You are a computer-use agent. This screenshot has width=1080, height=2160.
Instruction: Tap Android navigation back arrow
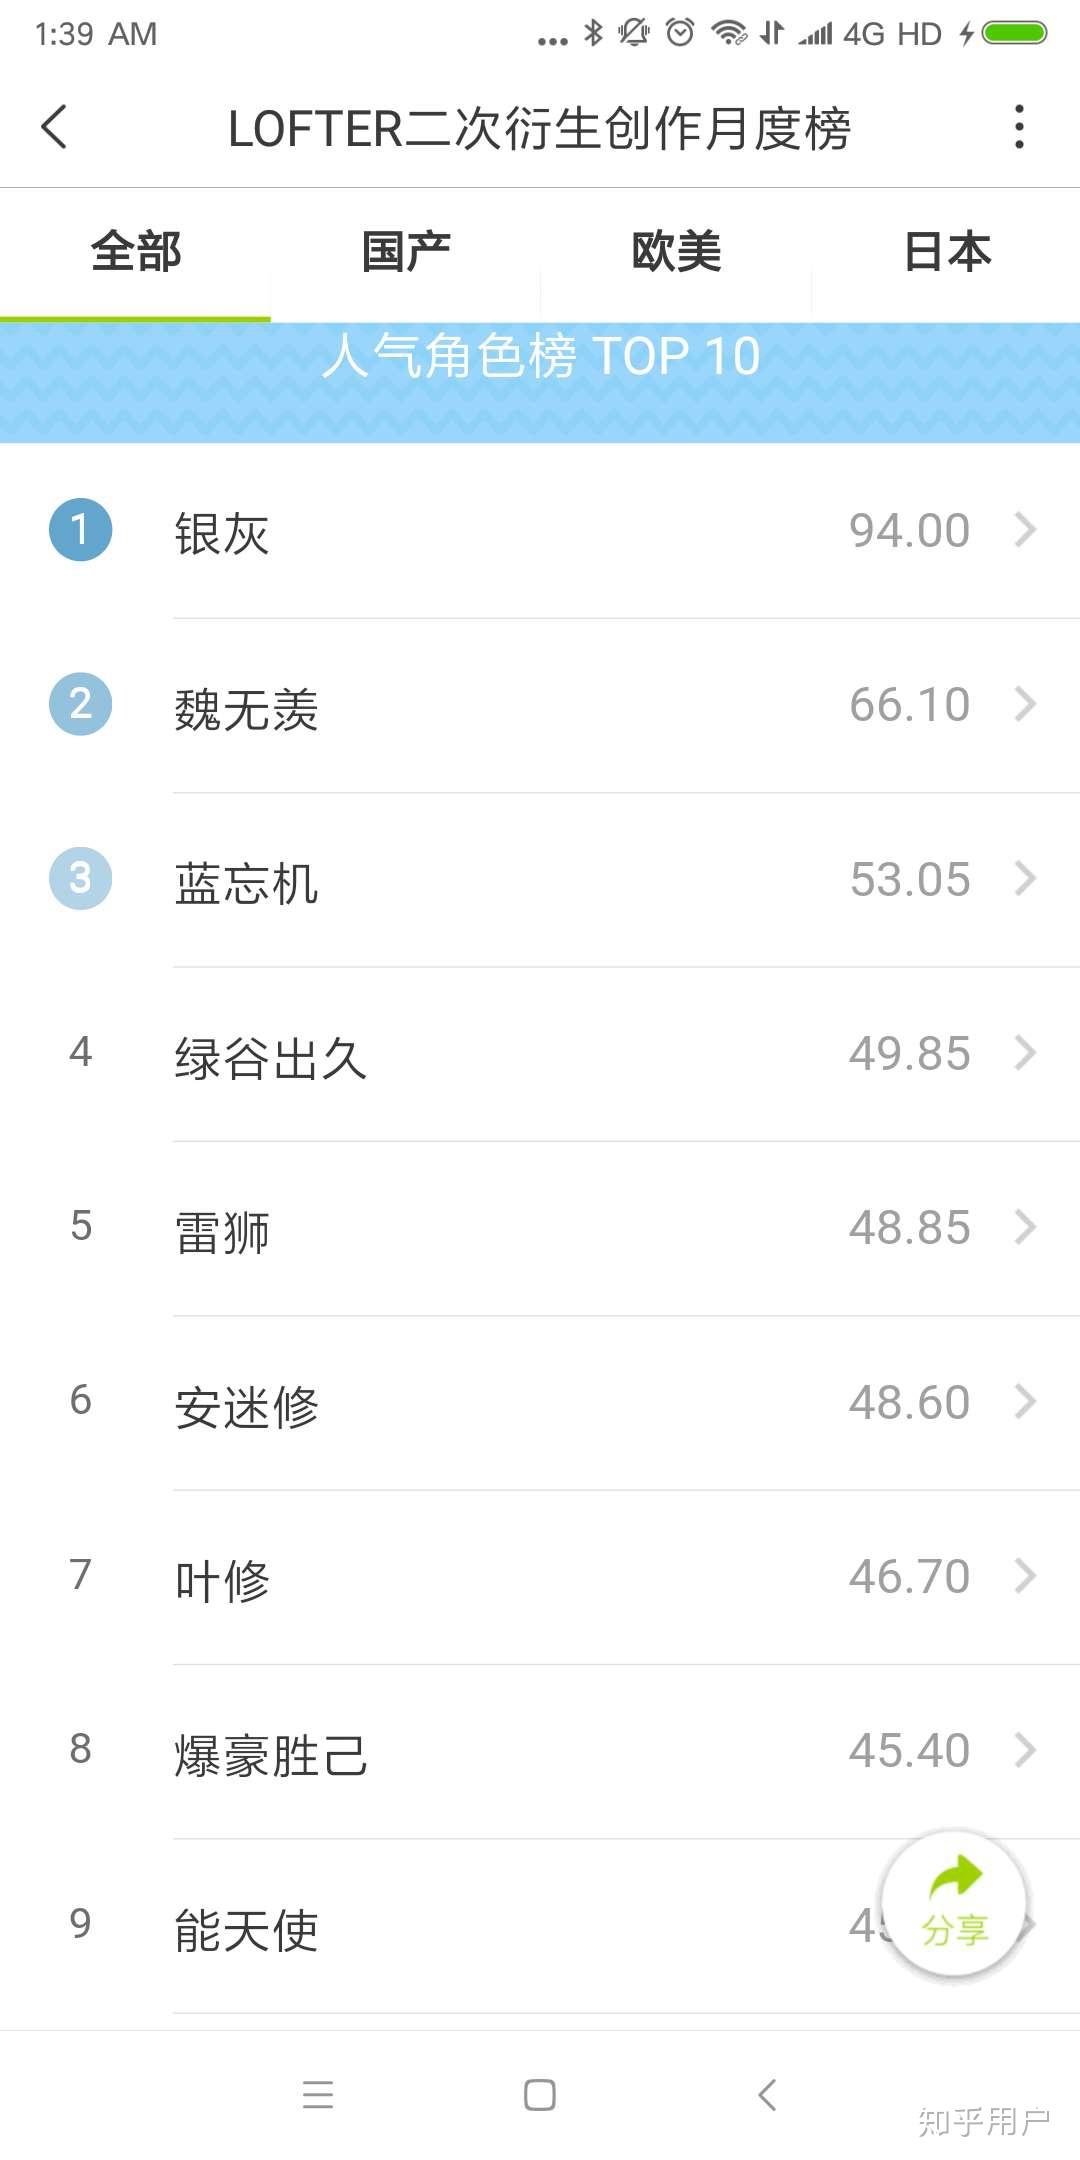pos(767,2094)
